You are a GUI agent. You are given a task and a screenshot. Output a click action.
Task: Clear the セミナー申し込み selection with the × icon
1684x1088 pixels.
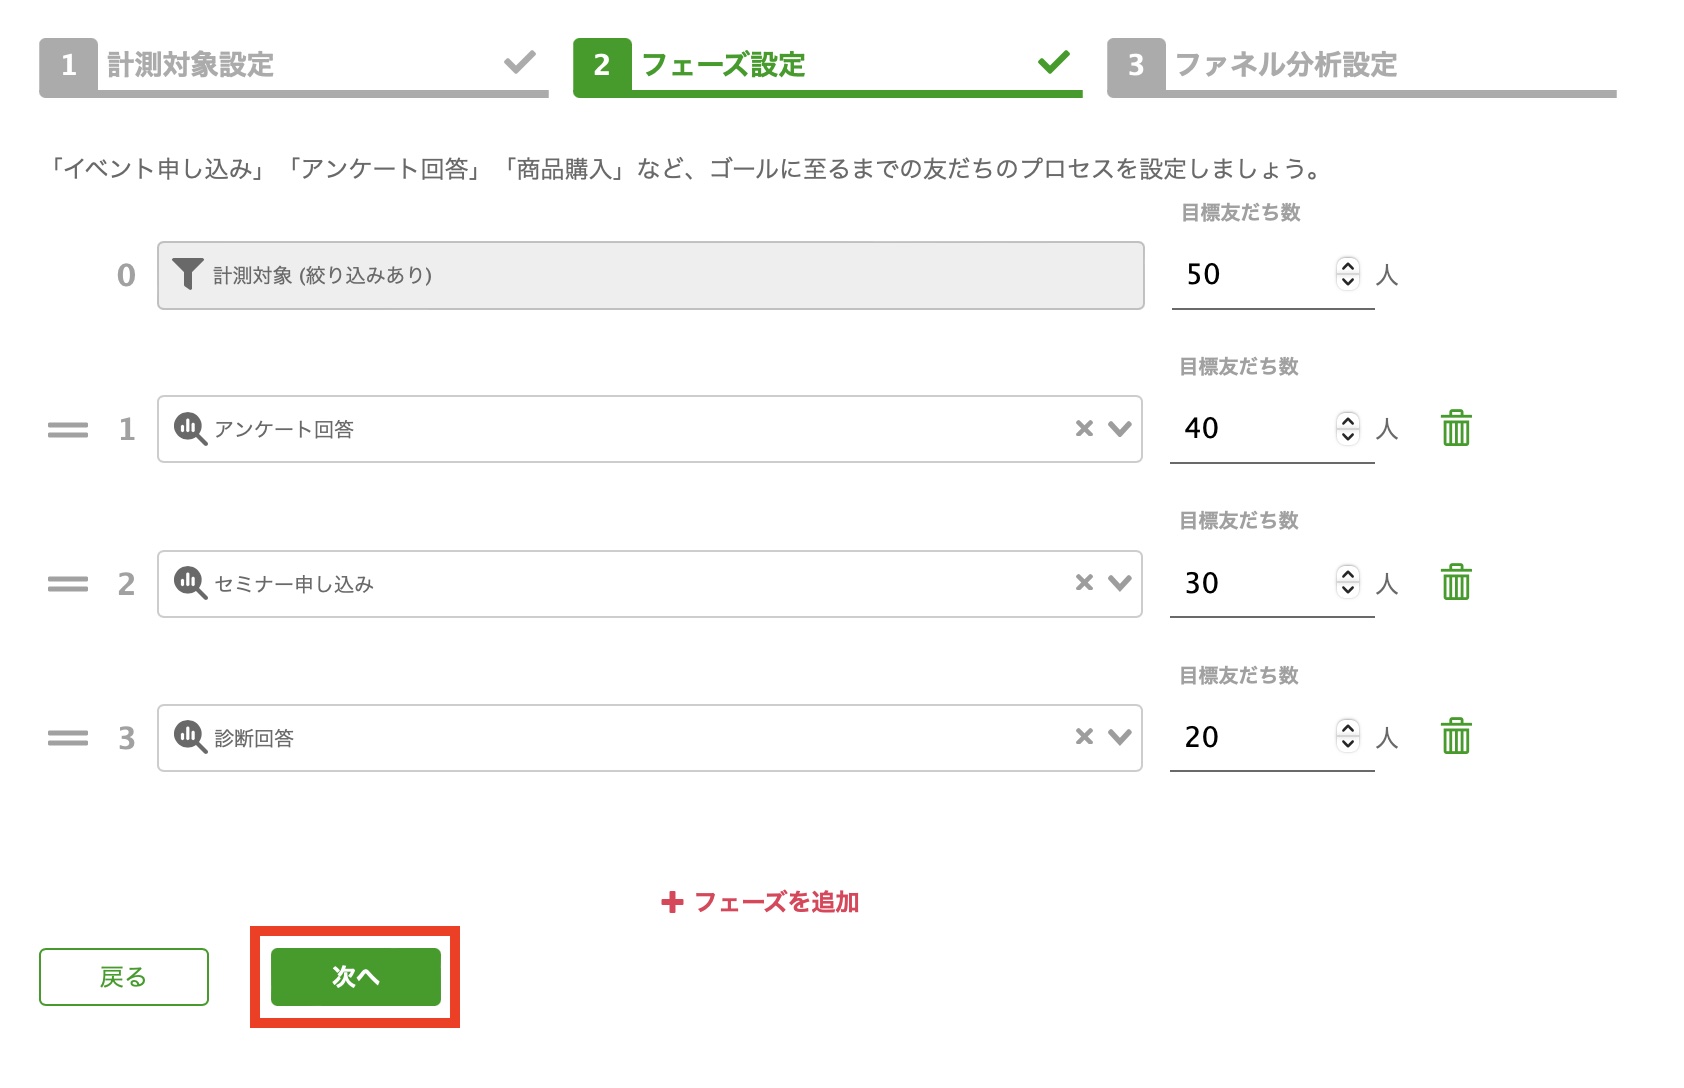coord(1083,583)
